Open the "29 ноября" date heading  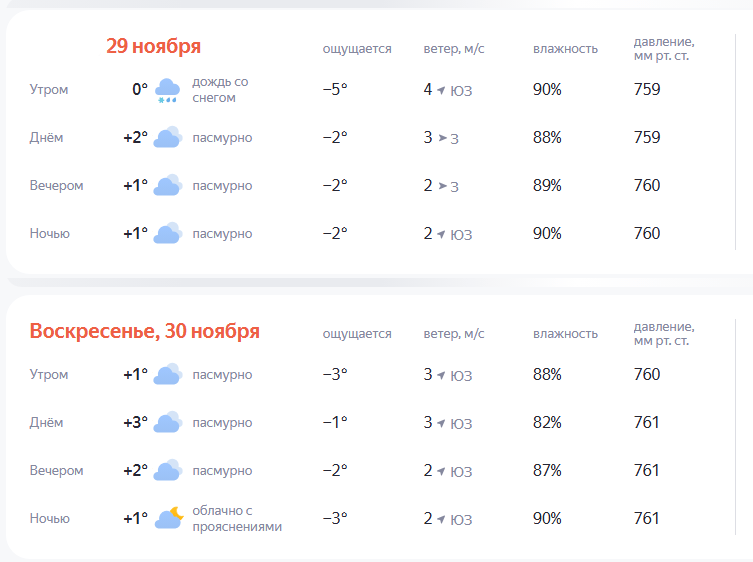(153, 46)
